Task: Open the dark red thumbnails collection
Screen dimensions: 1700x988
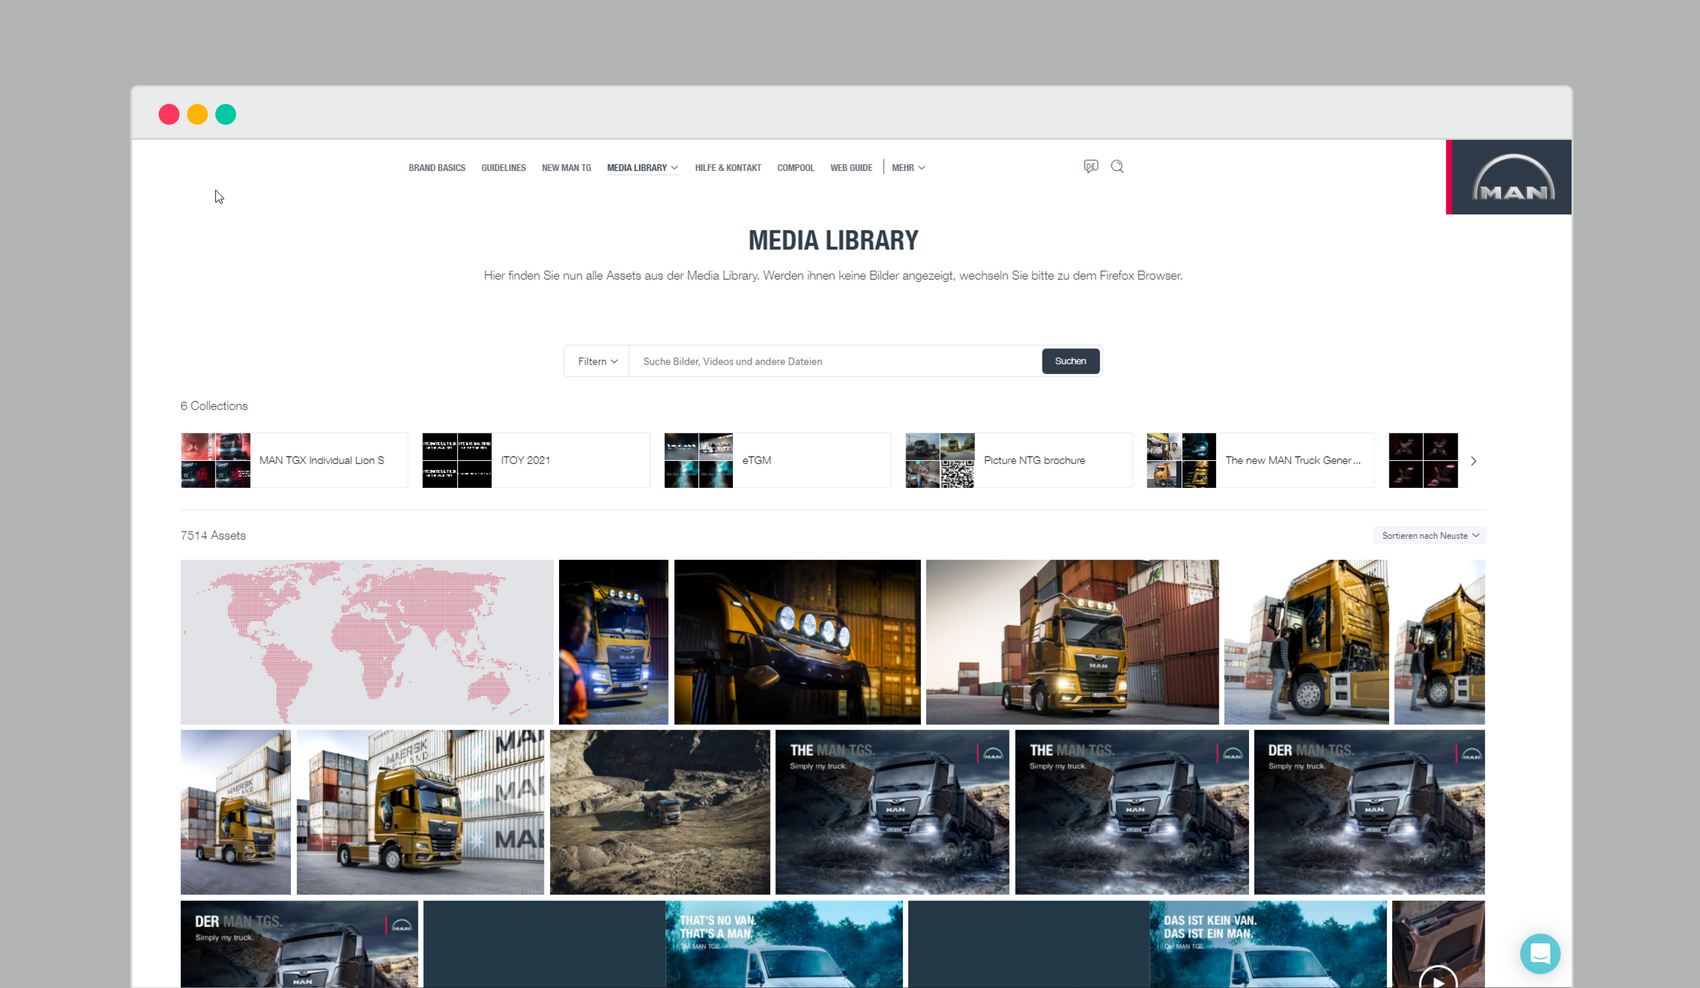Action: coord(1423,460)
